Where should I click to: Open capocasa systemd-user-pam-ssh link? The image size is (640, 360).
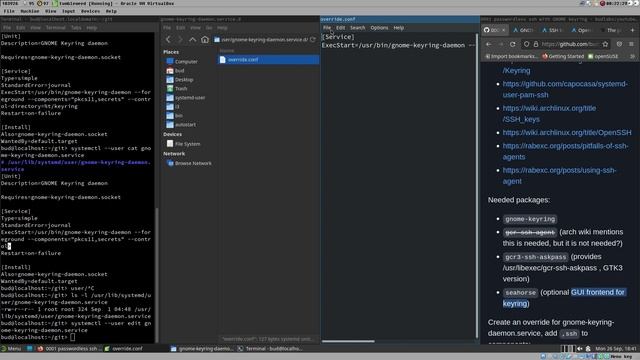pyautogui.click(x=565, y=89)
